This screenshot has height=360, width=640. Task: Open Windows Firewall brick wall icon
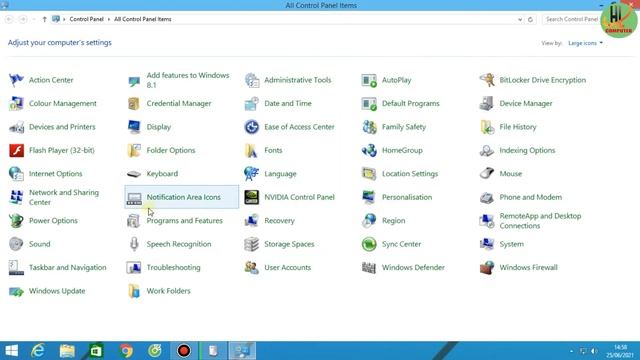(487, 268)
